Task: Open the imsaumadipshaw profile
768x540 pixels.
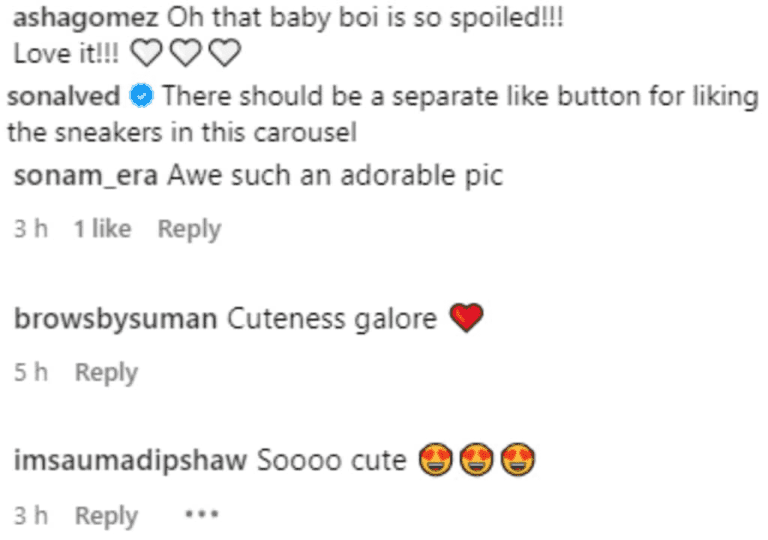Action: pyautogui.click(x=131, y=462)
